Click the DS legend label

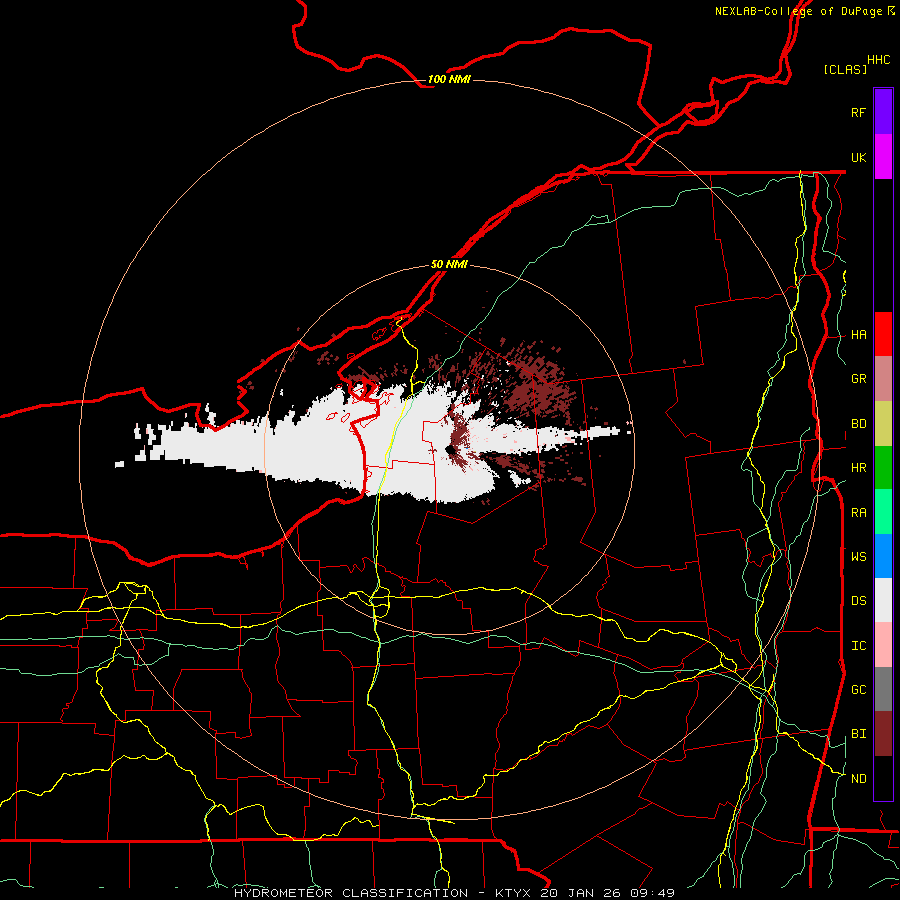[x=858, y=601]
